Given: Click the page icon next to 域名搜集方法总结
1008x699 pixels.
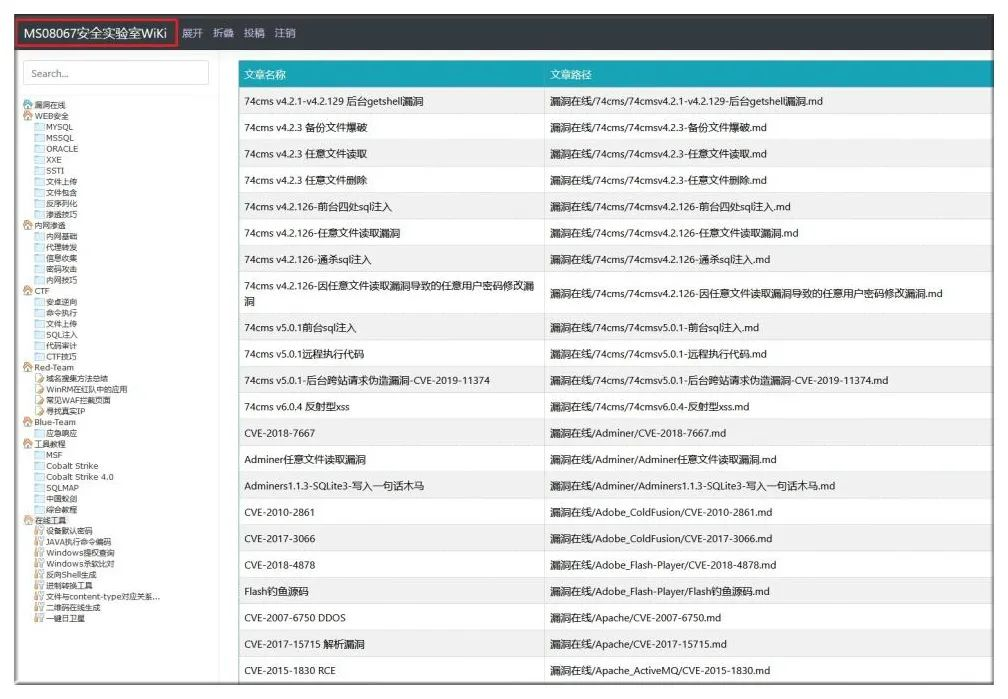Looking at the screenshot, I should 39,378.
